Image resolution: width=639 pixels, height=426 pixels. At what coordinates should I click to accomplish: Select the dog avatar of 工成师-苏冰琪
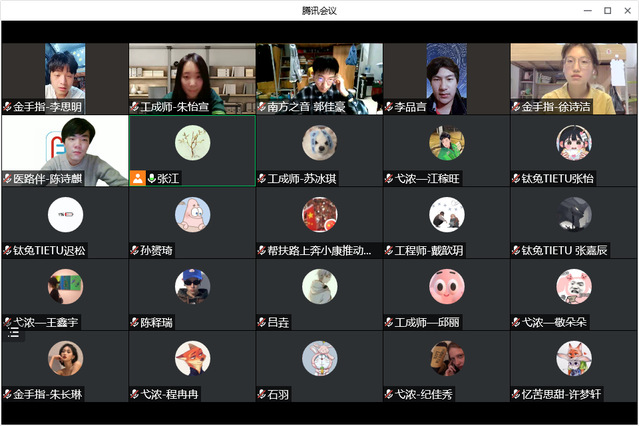click(x=320, y=143)
